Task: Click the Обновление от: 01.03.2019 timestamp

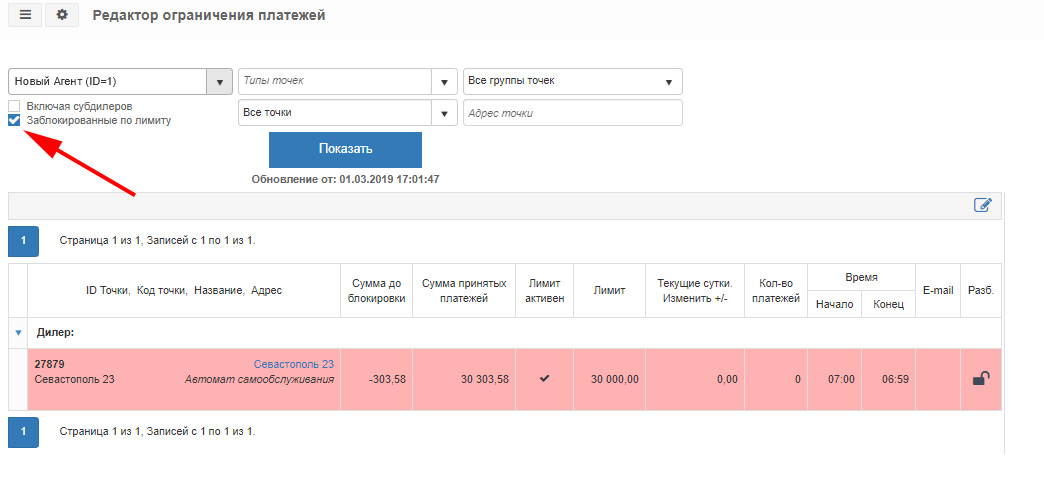Action: pyautogui.click(x=345, y=180)
